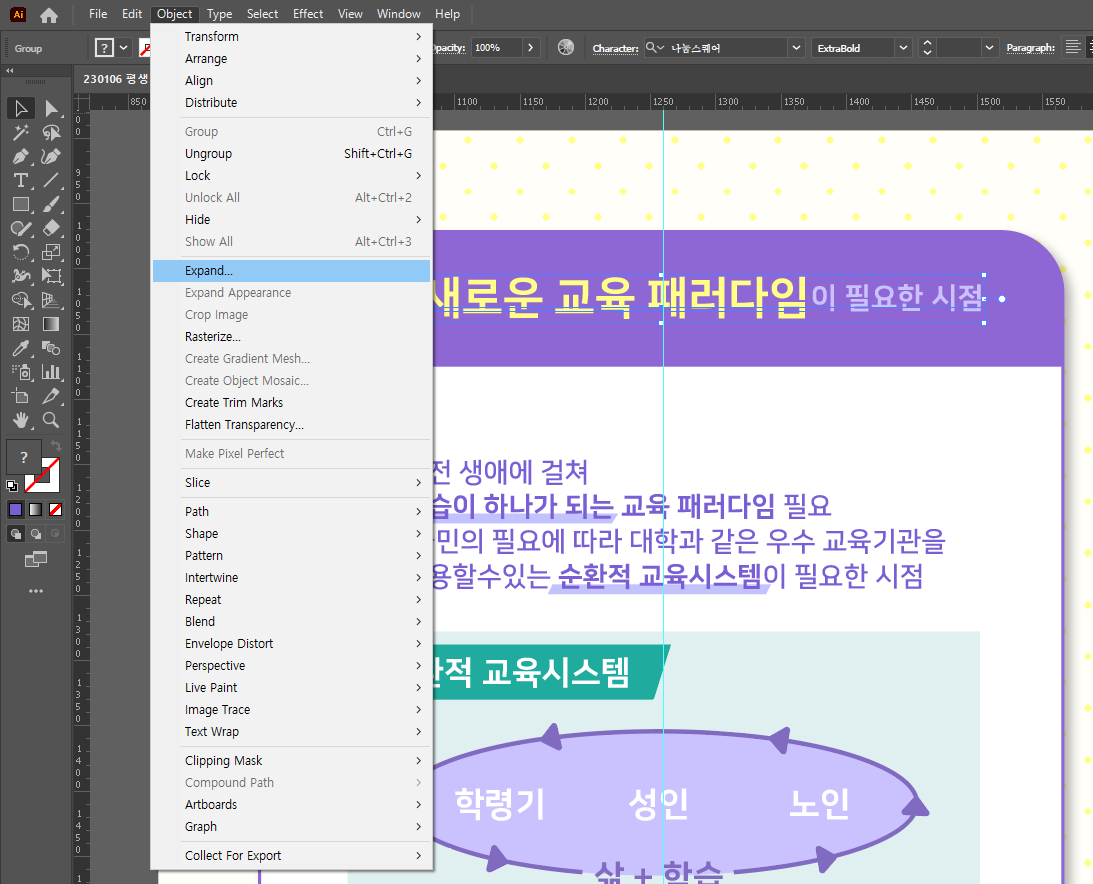The height and width of the screenshot is (884, 1093).
Task: Click the Recolor Artwork wheel icon
Action: pyautogui.click(x=566, y=47)
